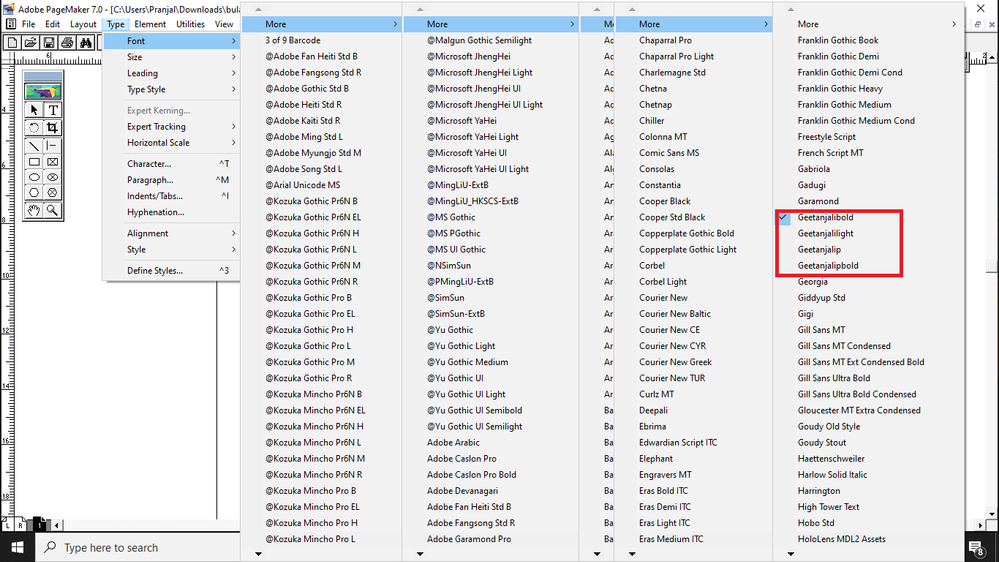Click the PageMaker logo in toolbox

pos(43,91)
